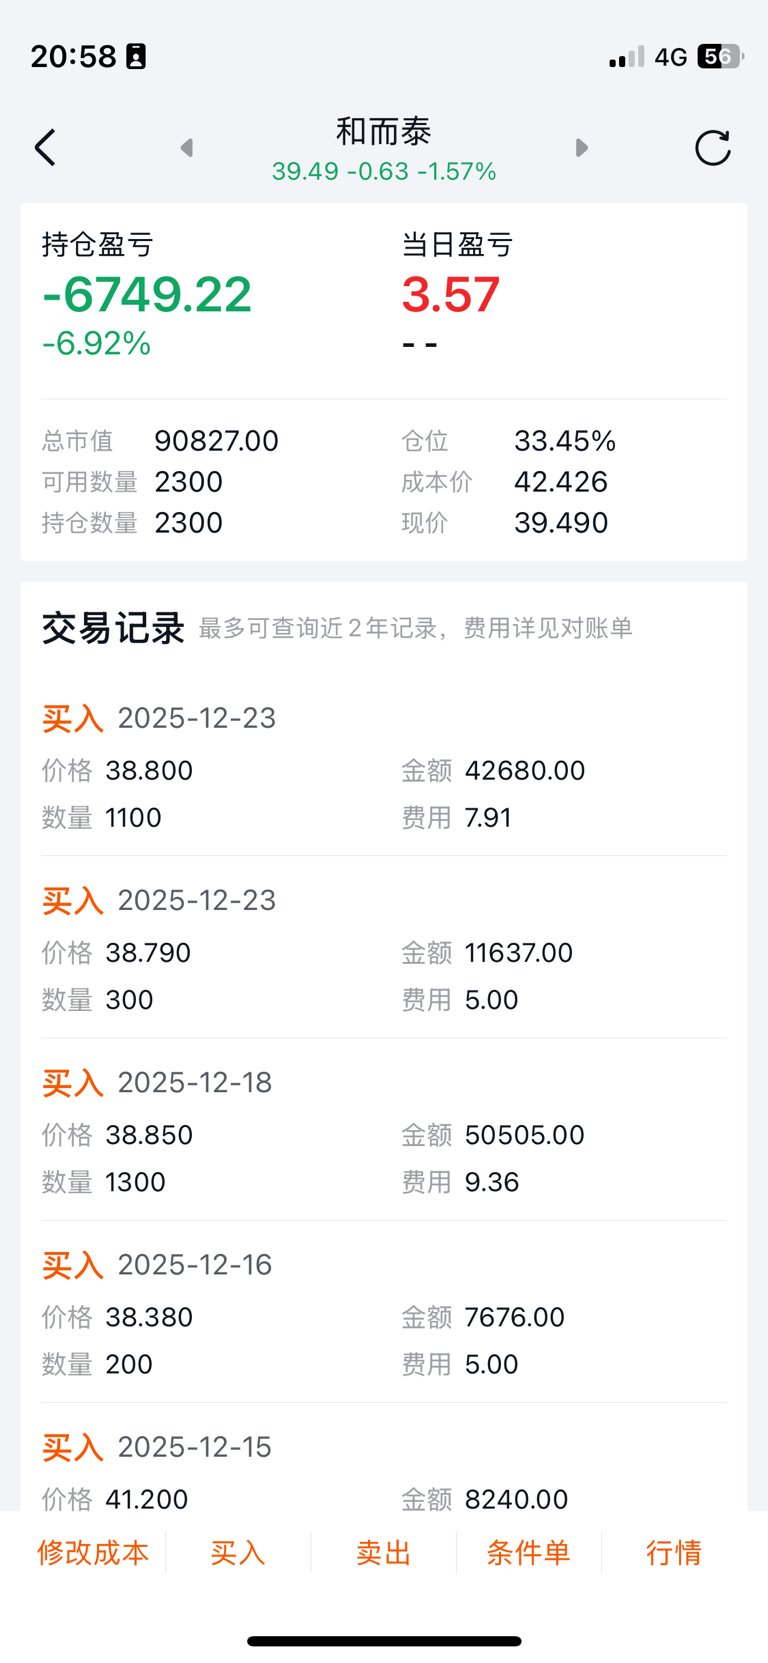Switch to next stock with right triangle
The width and height of the screenshot is (768, 1663).
(582, 148)
